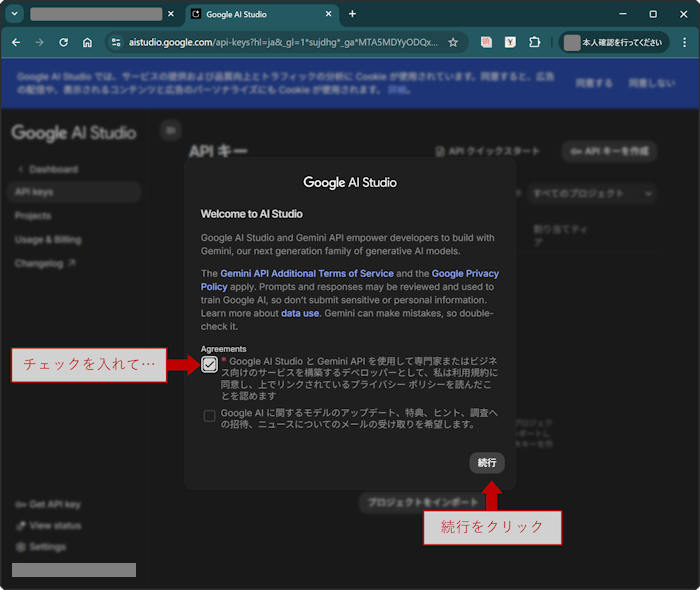Click the 続行 button

point(487,463)
